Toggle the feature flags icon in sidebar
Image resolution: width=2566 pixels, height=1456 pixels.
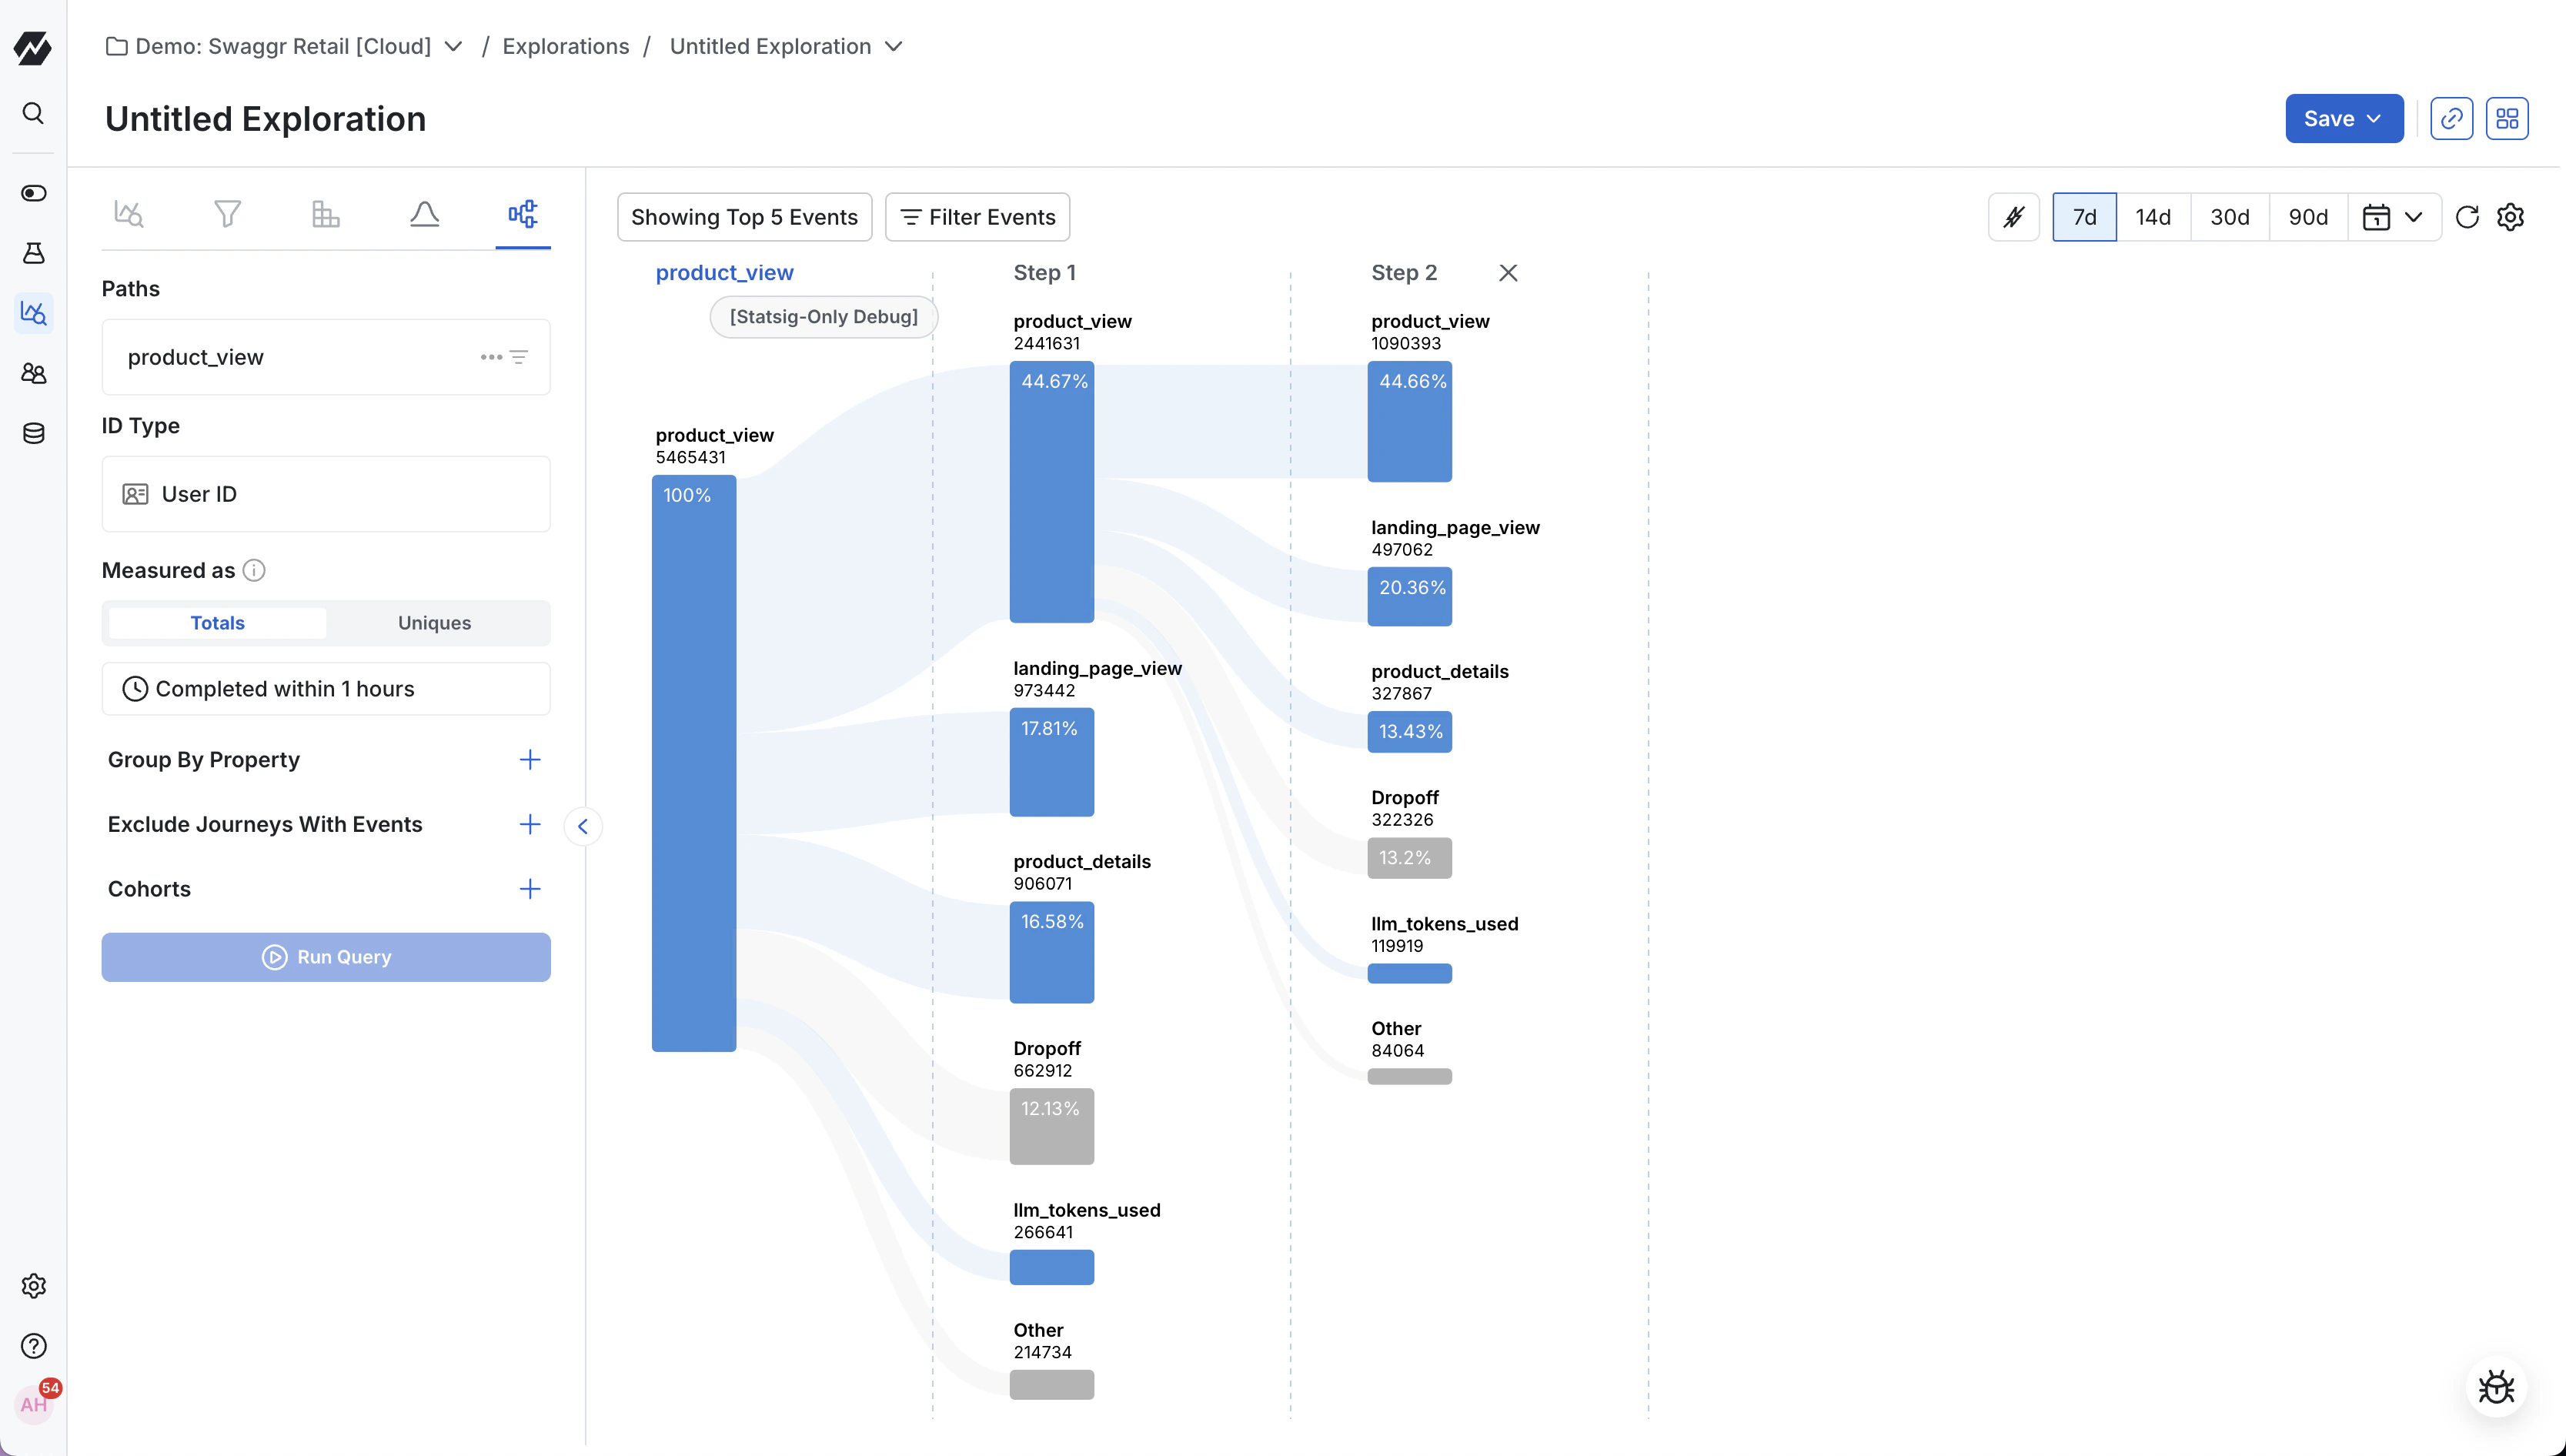pyautogui.click(x=33, y=193)
